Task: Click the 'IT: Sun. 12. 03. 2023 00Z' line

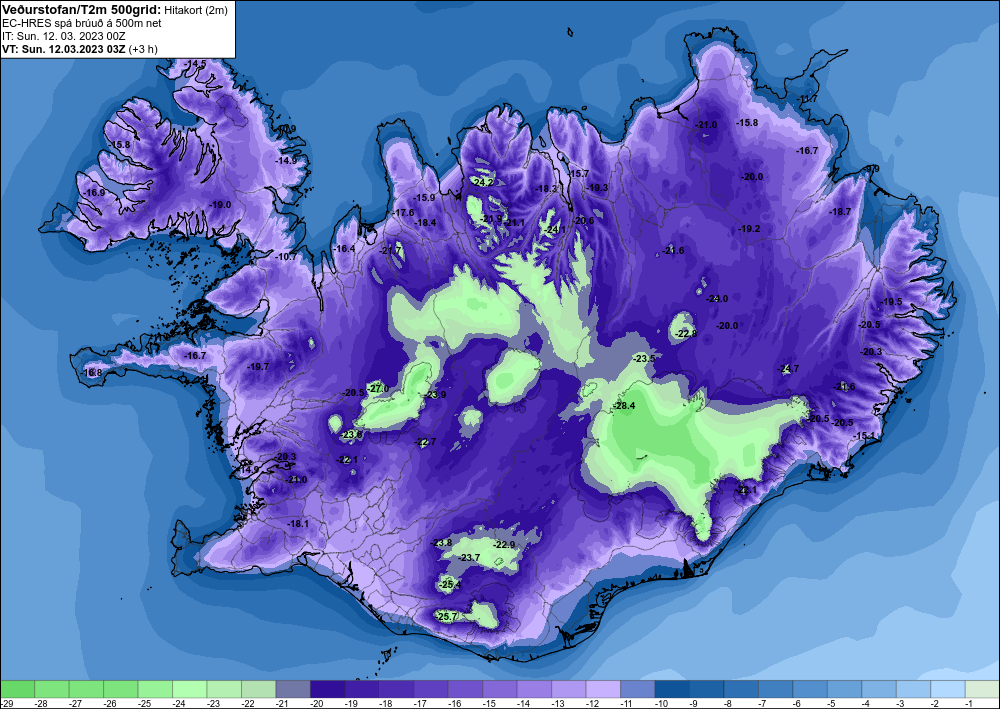Action: click(x=64, y=36)
